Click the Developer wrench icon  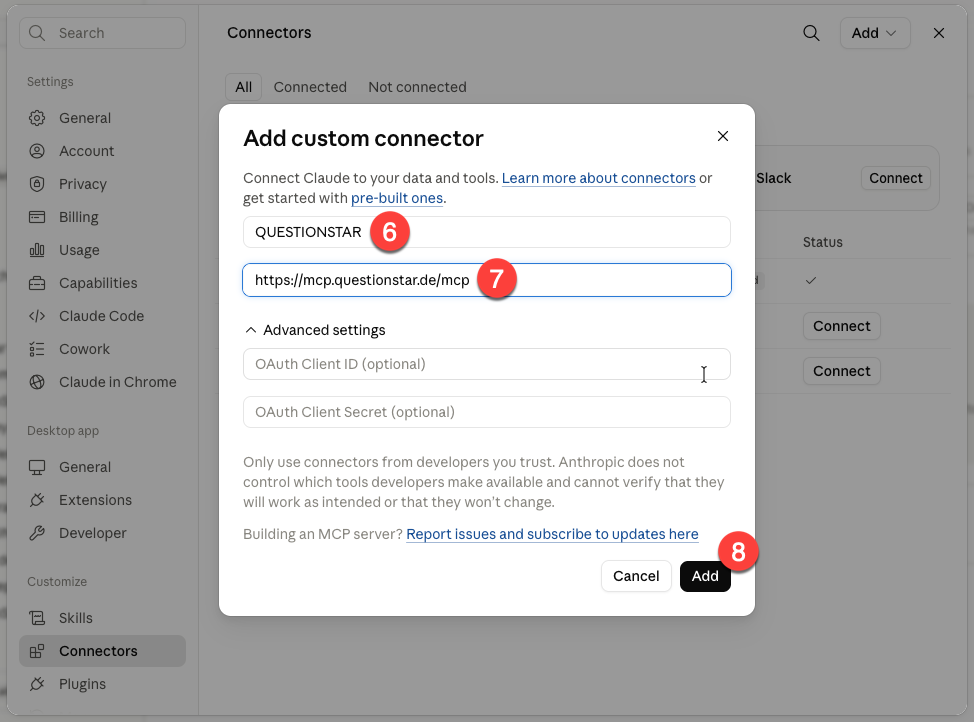[37, 533]
